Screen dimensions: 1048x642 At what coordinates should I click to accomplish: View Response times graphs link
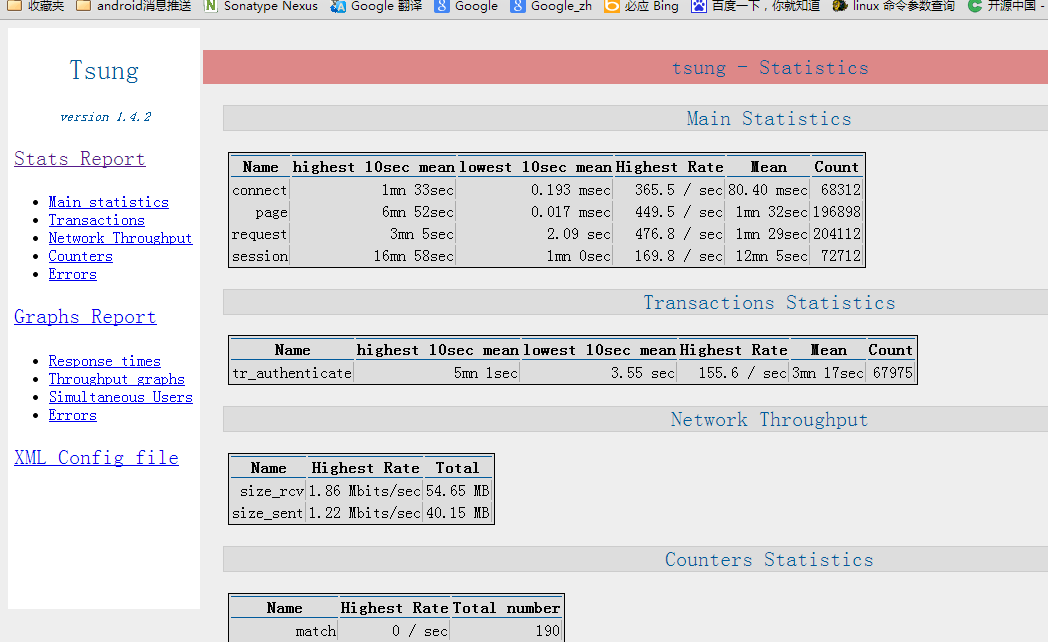(x=104, y=361)
